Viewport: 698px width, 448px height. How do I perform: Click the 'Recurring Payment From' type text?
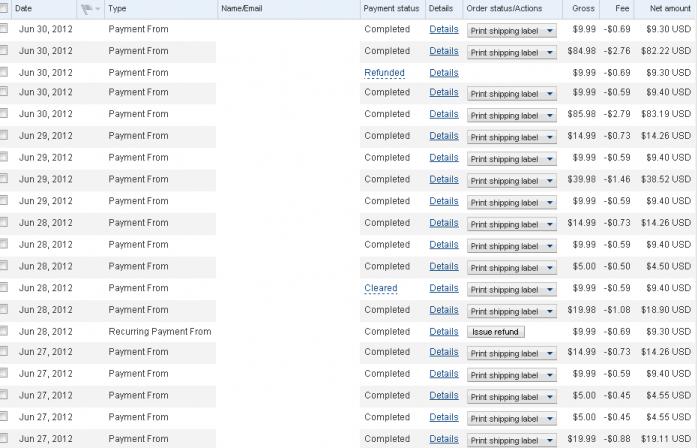(x=160, y=331)
